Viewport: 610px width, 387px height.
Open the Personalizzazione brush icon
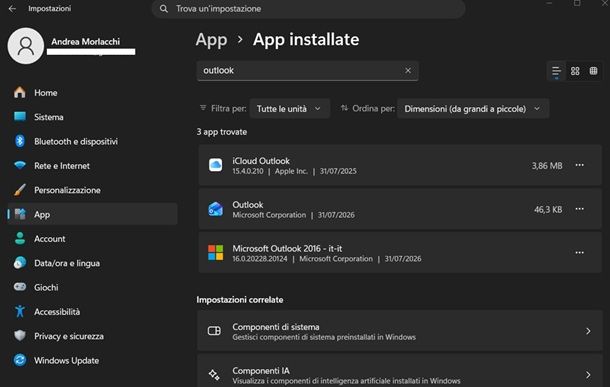pyautogui.click(x=20, y=190)
